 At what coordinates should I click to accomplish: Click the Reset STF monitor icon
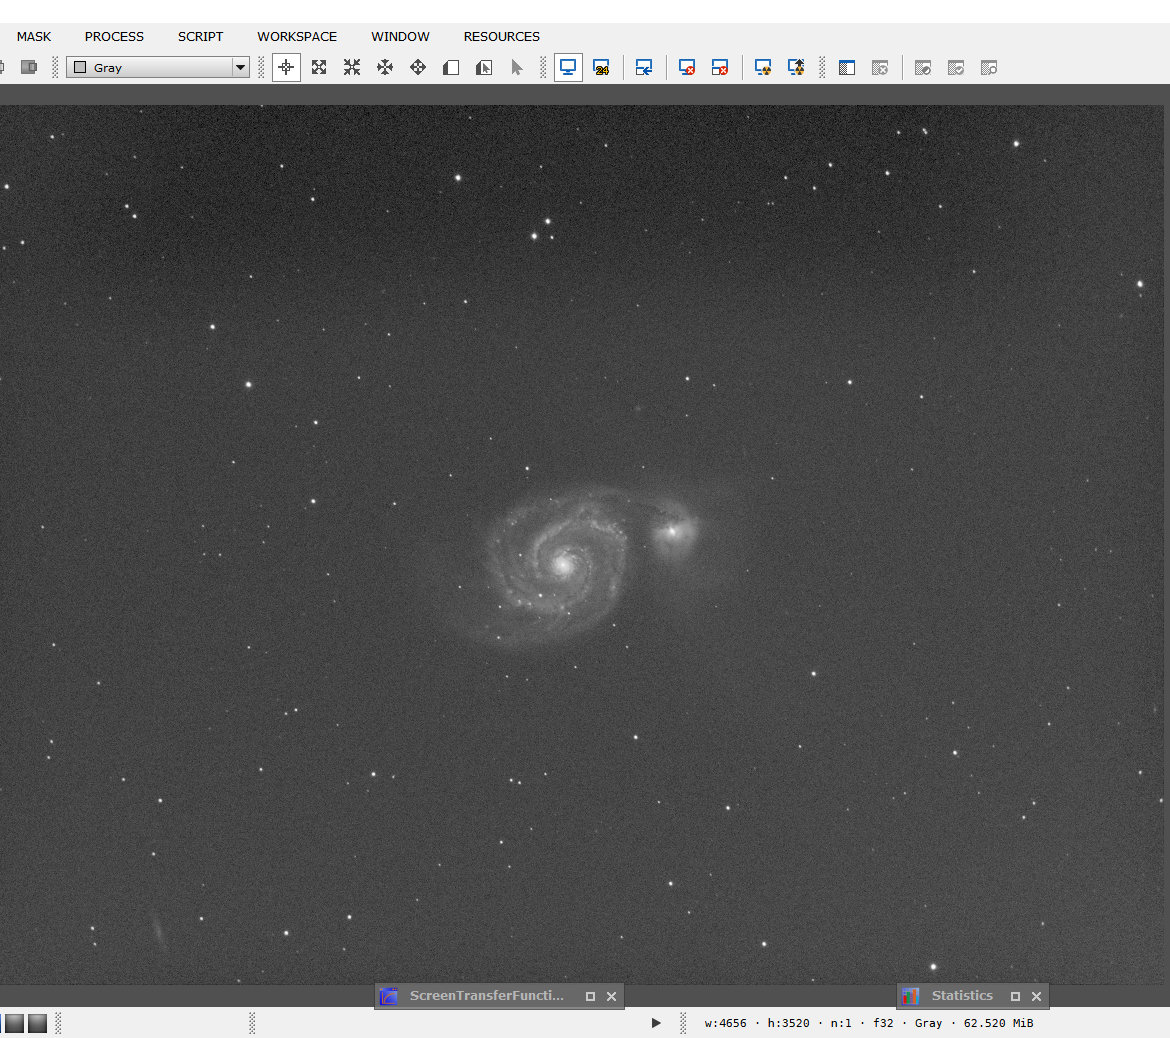687,68
